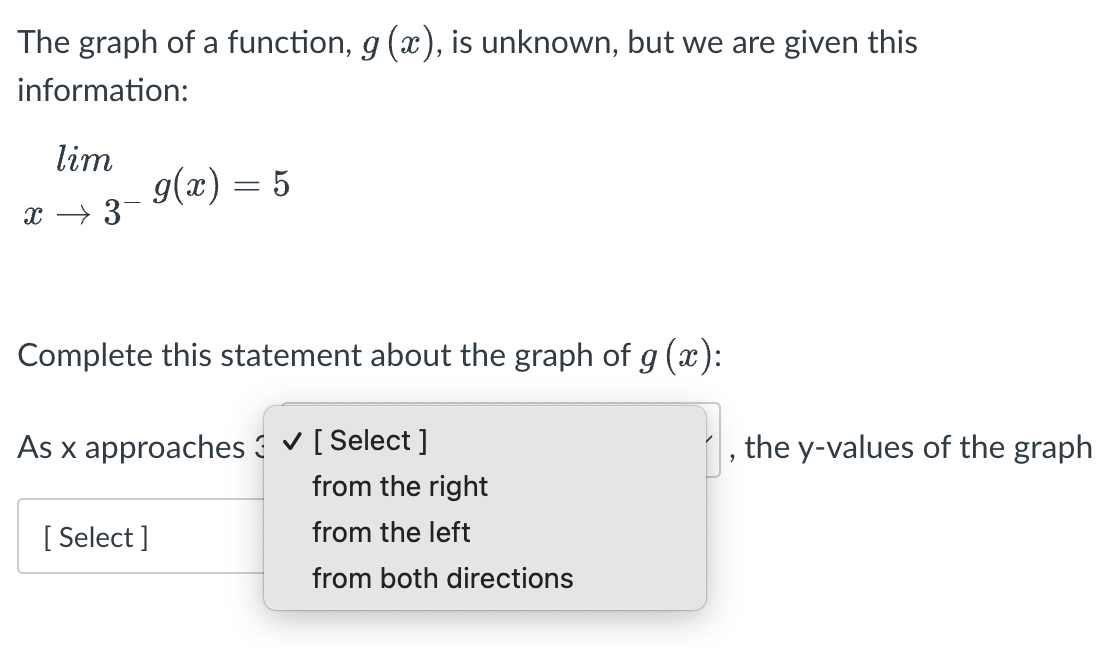Click "from the left" option text
Screen dimensions: 1118x648
point(393,532)
